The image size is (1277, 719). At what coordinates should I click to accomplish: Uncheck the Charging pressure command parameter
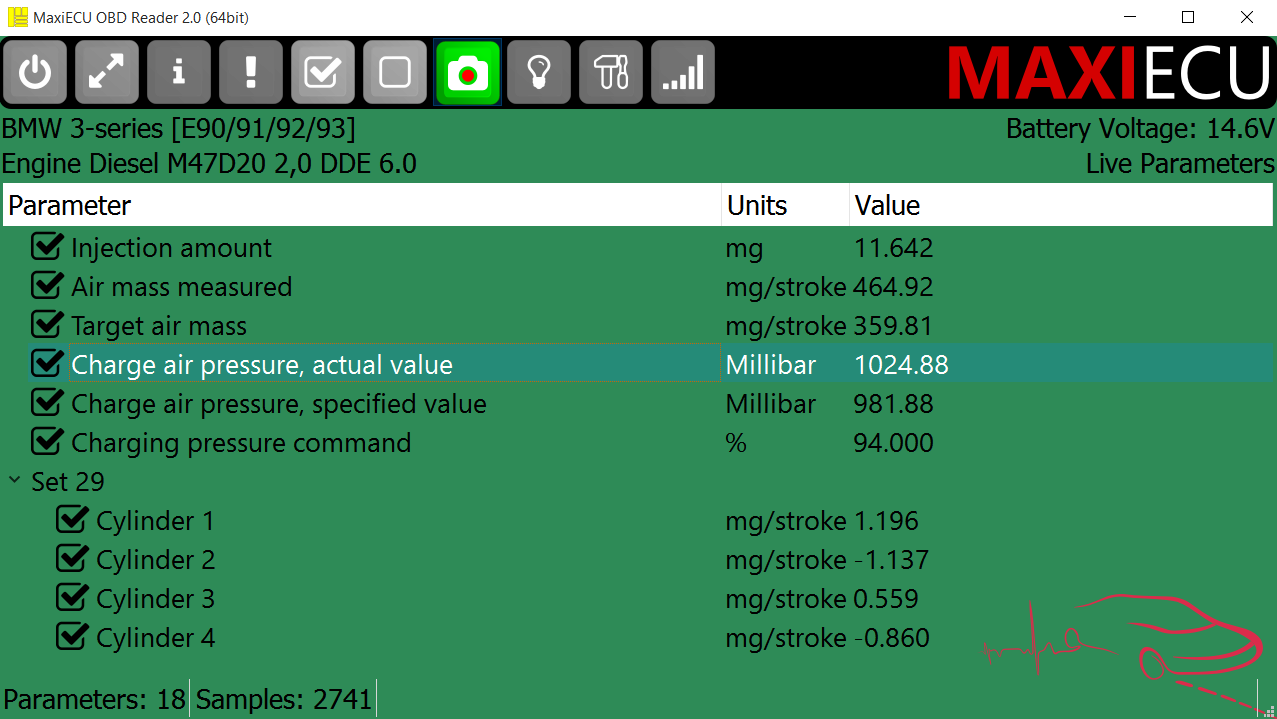[47, 442]
